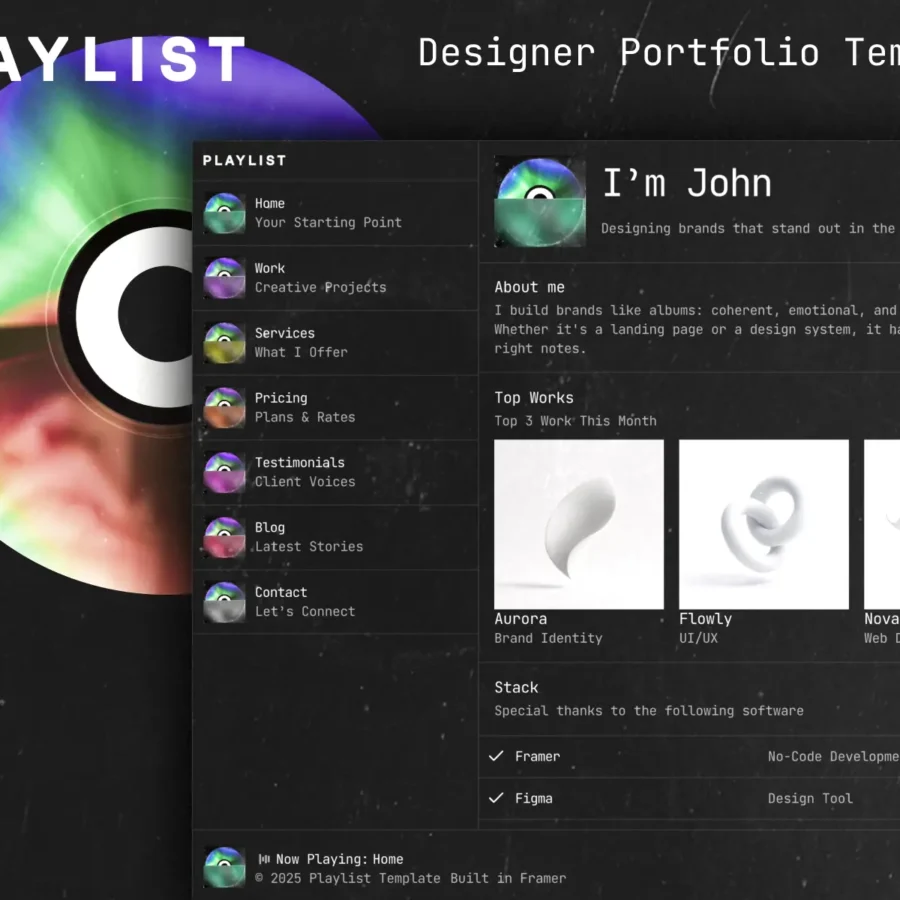Click the 'Built in Framer' footer text
900x900 pixels.
point(508,878)
